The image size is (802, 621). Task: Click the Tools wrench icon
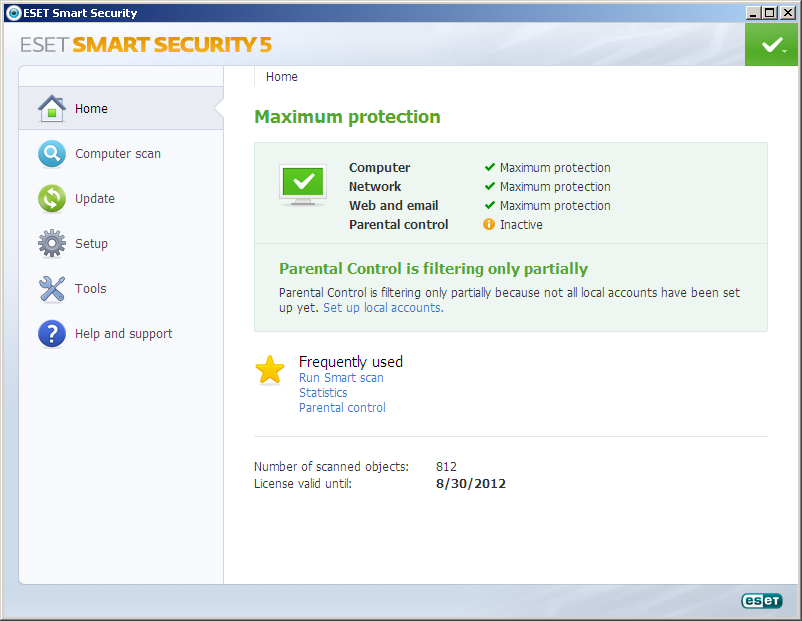pyautogui.click(x=52, y=289)
